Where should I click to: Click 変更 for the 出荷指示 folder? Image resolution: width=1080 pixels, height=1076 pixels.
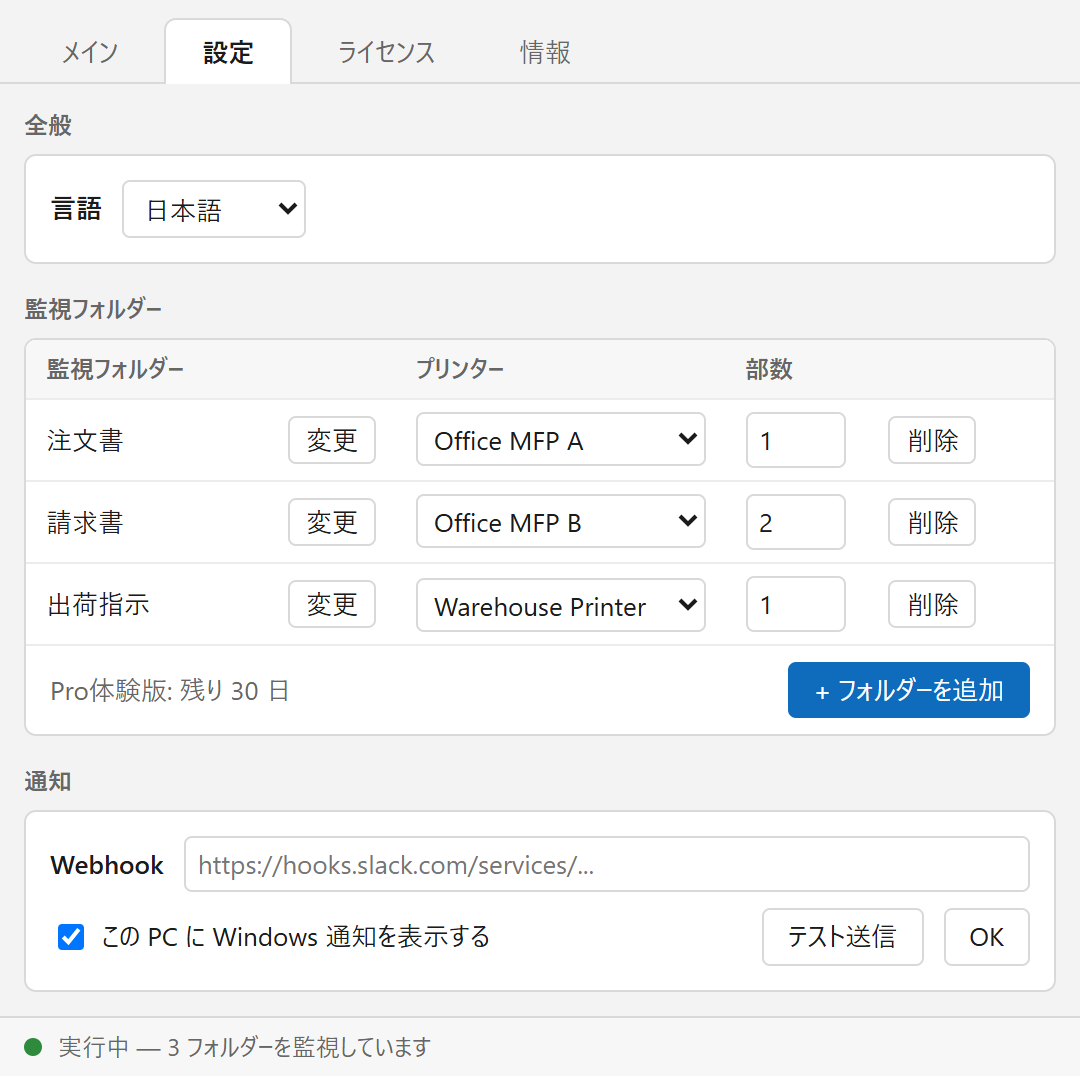pyautogui.click(x=332, y=604)
